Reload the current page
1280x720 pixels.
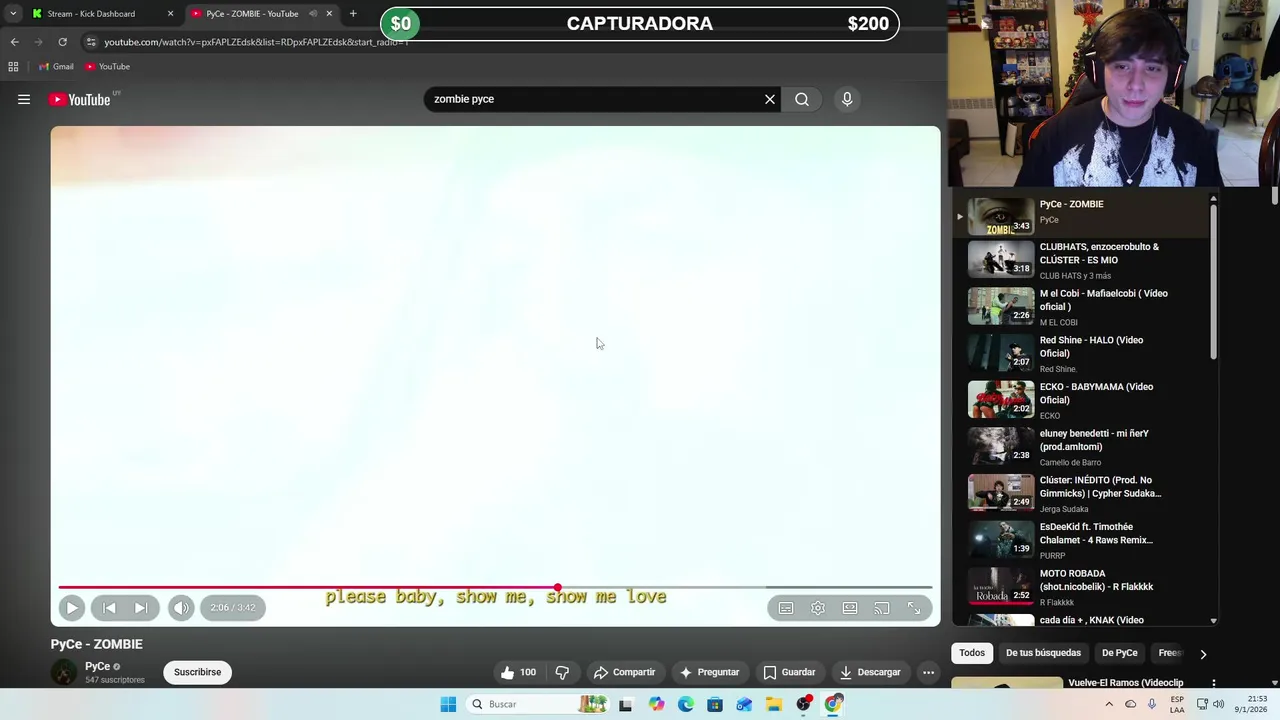coord(62,42)
